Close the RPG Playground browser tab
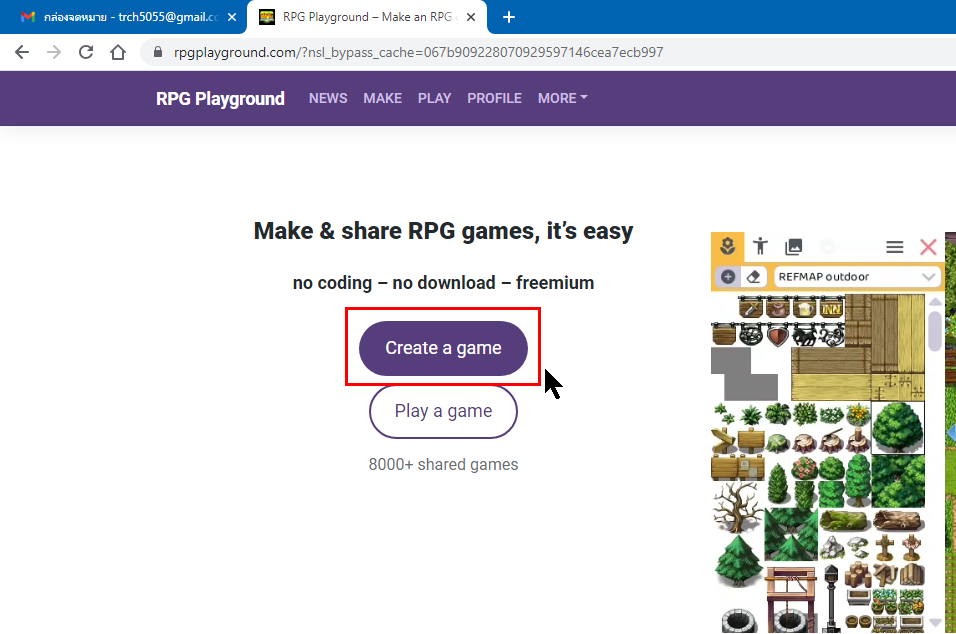This screenshot has width=956, height=634. 471,17
